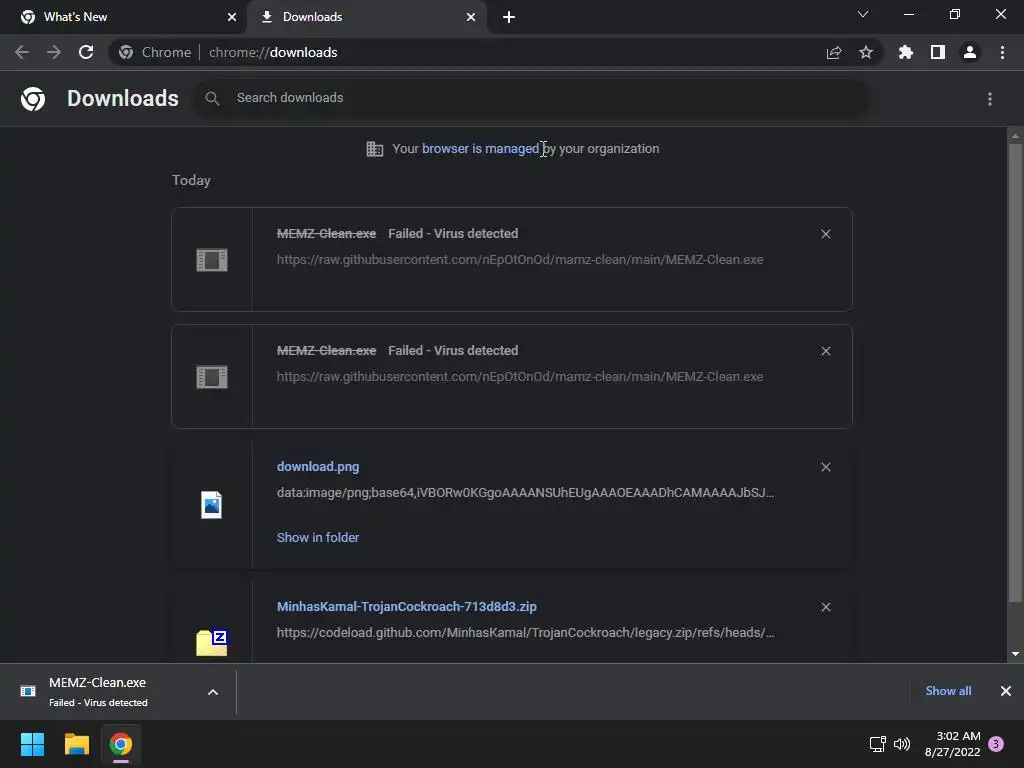Viewport: 1024px width, 768px height.
Task: Click the second MEMZ-Clean.exe source URL
Action: pyautogui.click(x=520, y=377)
